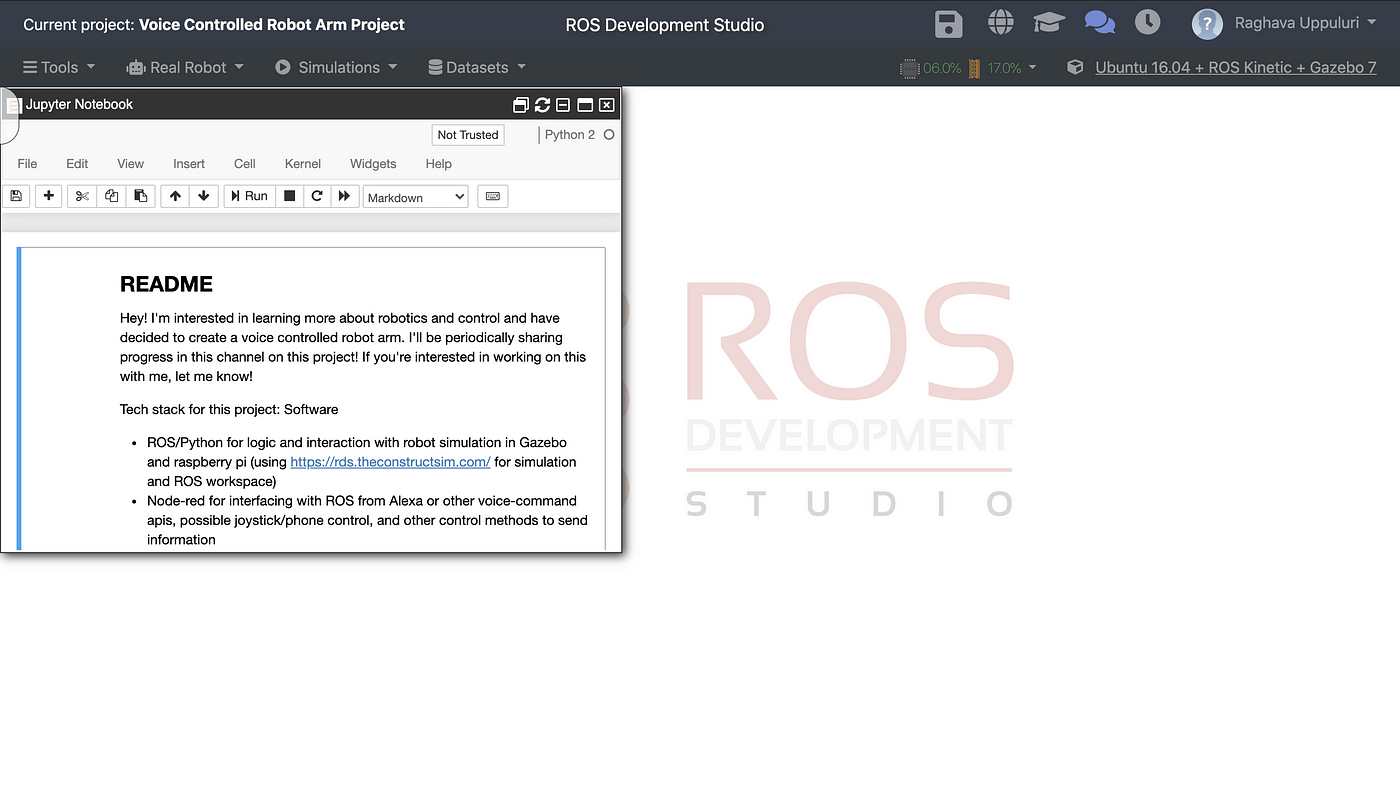The width and height of the screenshot is (1400, 799).
Task: Open the chat bubbles icon
Action: 1100,22
